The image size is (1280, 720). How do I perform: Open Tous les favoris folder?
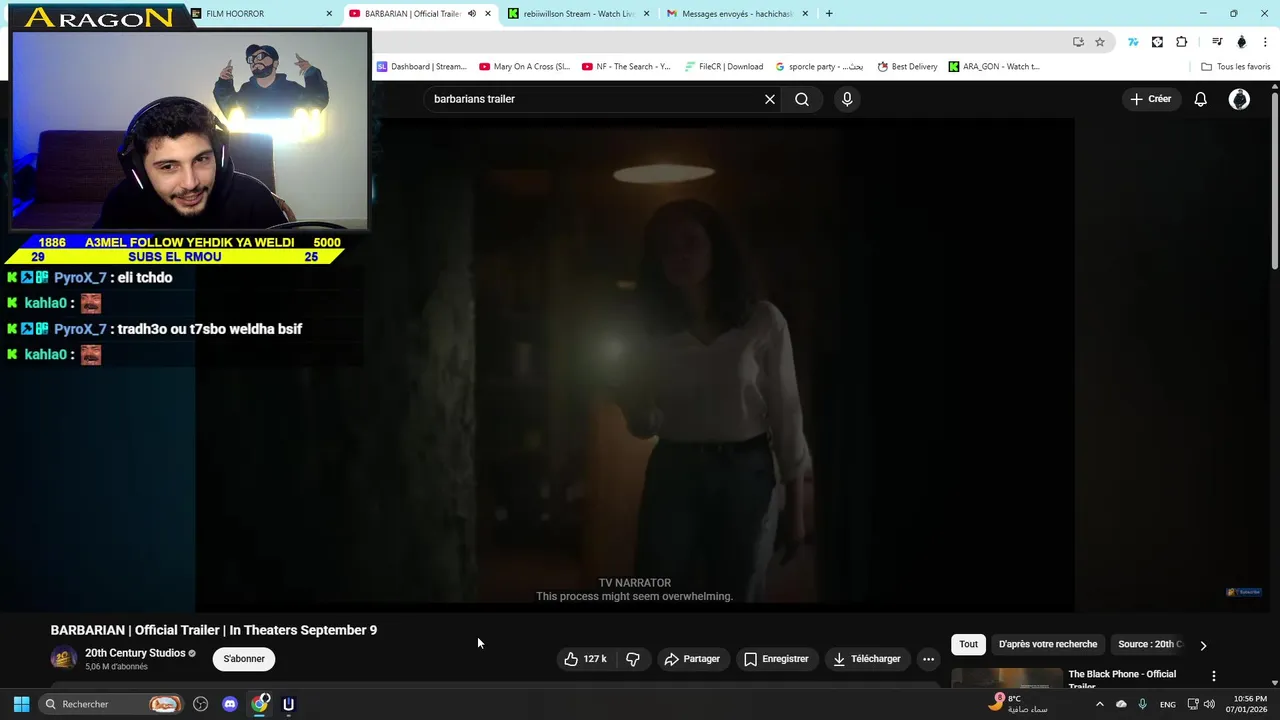(1235, 67)
